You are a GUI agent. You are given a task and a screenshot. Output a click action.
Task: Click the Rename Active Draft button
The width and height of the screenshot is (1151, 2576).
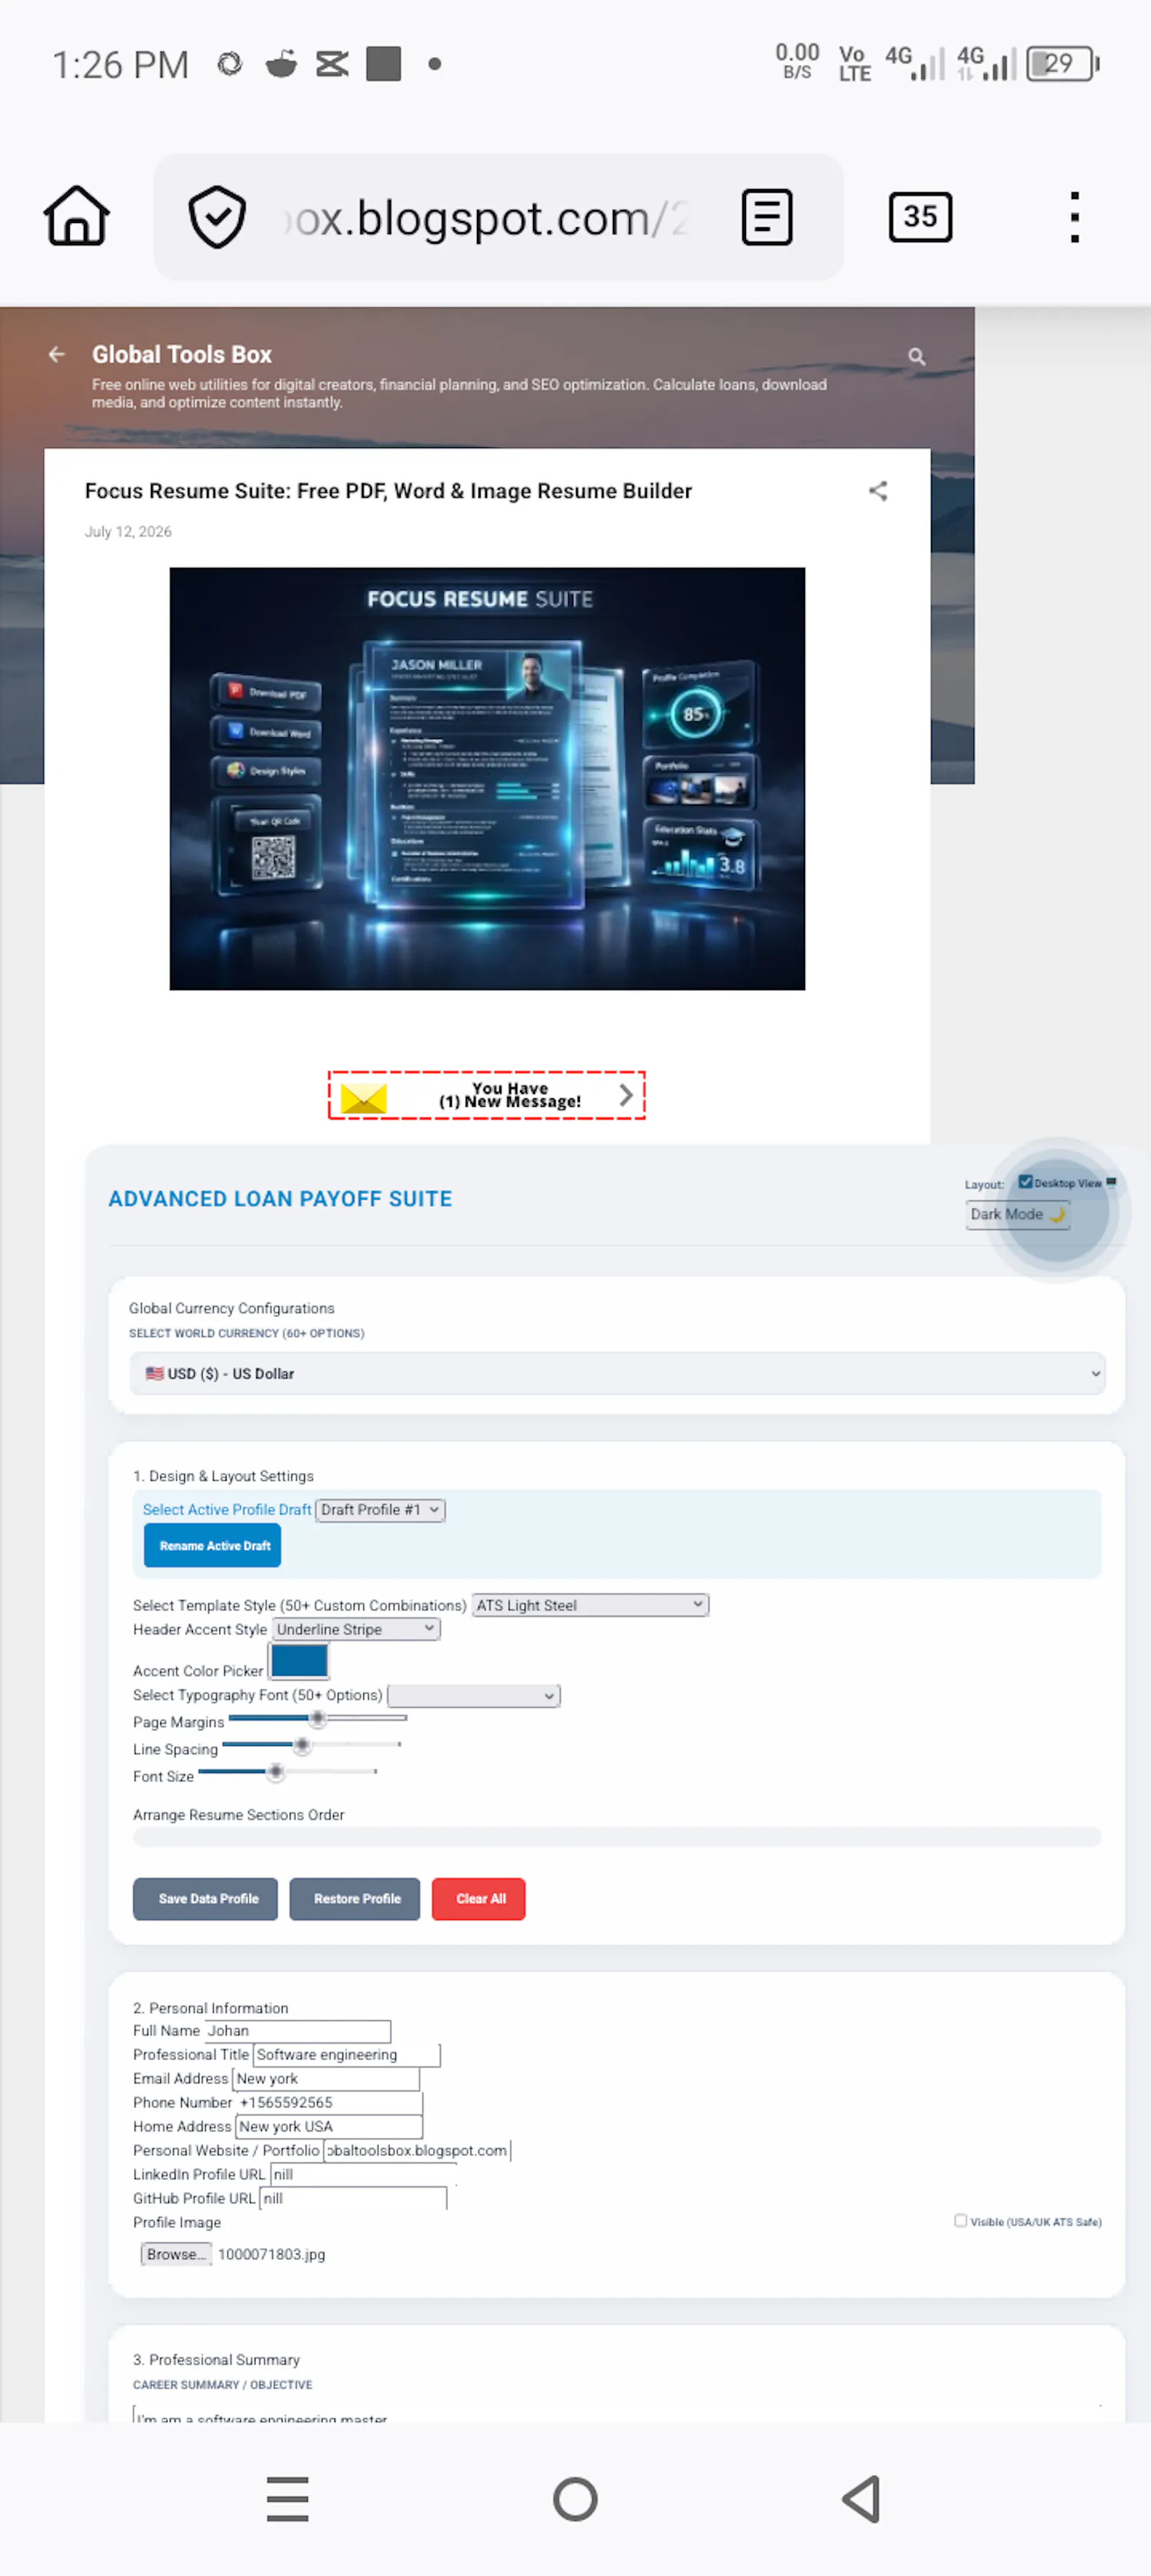[x=213, y=1545]
